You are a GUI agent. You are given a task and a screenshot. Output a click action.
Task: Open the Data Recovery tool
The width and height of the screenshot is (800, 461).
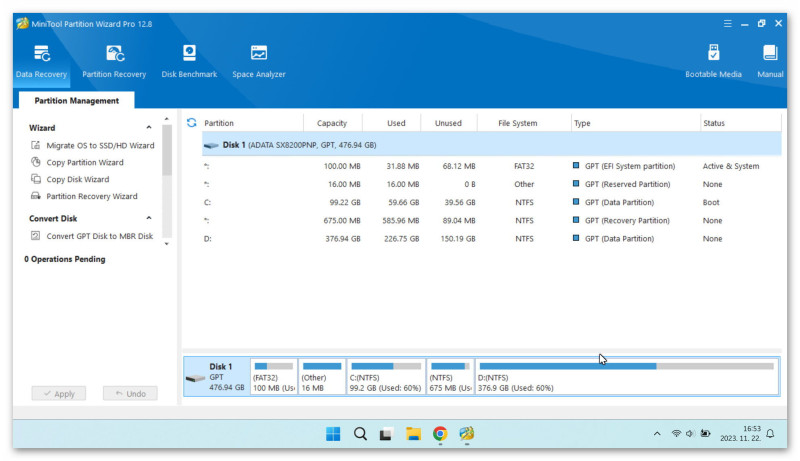pyautogui.click(x=41, y=62)
